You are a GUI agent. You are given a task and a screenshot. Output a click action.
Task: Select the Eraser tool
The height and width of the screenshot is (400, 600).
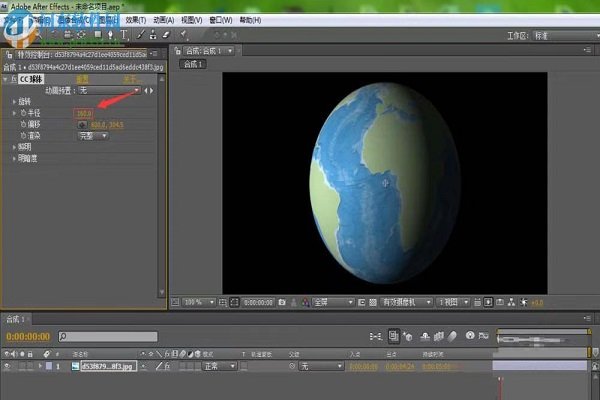(x=165, y=34)
